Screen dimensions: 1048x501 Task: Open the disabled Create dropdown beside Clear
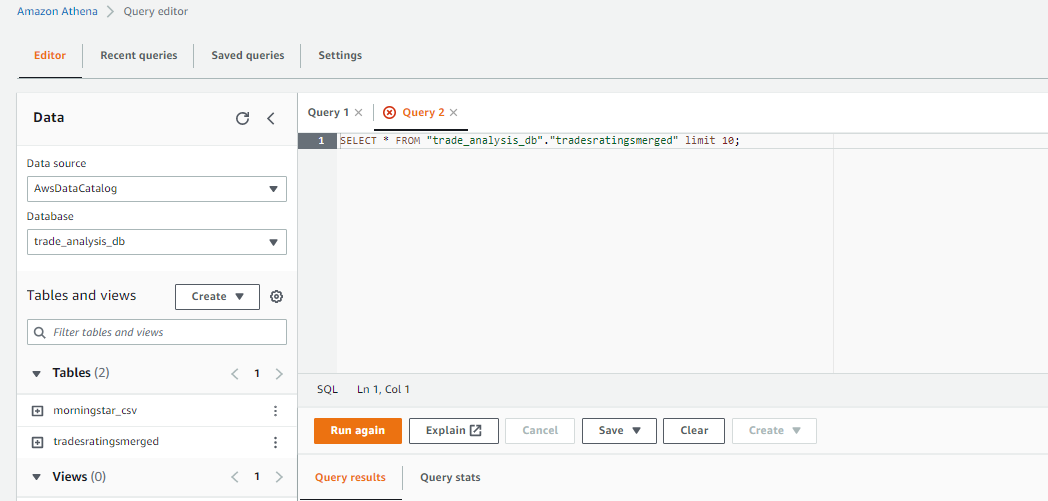[774, 431]
